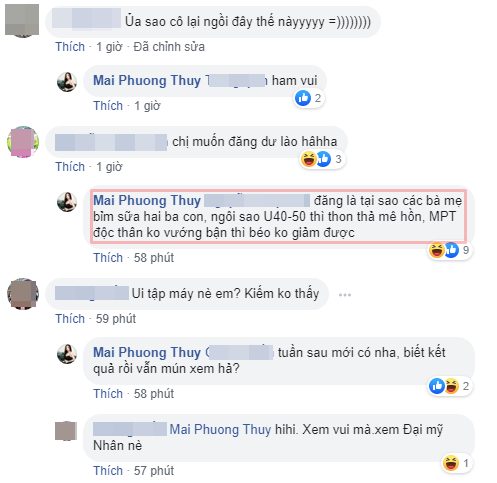Image resolution: width=497 pixels, height=483 pixels.
Task: Click the blurred avatar of the first commenter
Action: (x=22, y=20)
